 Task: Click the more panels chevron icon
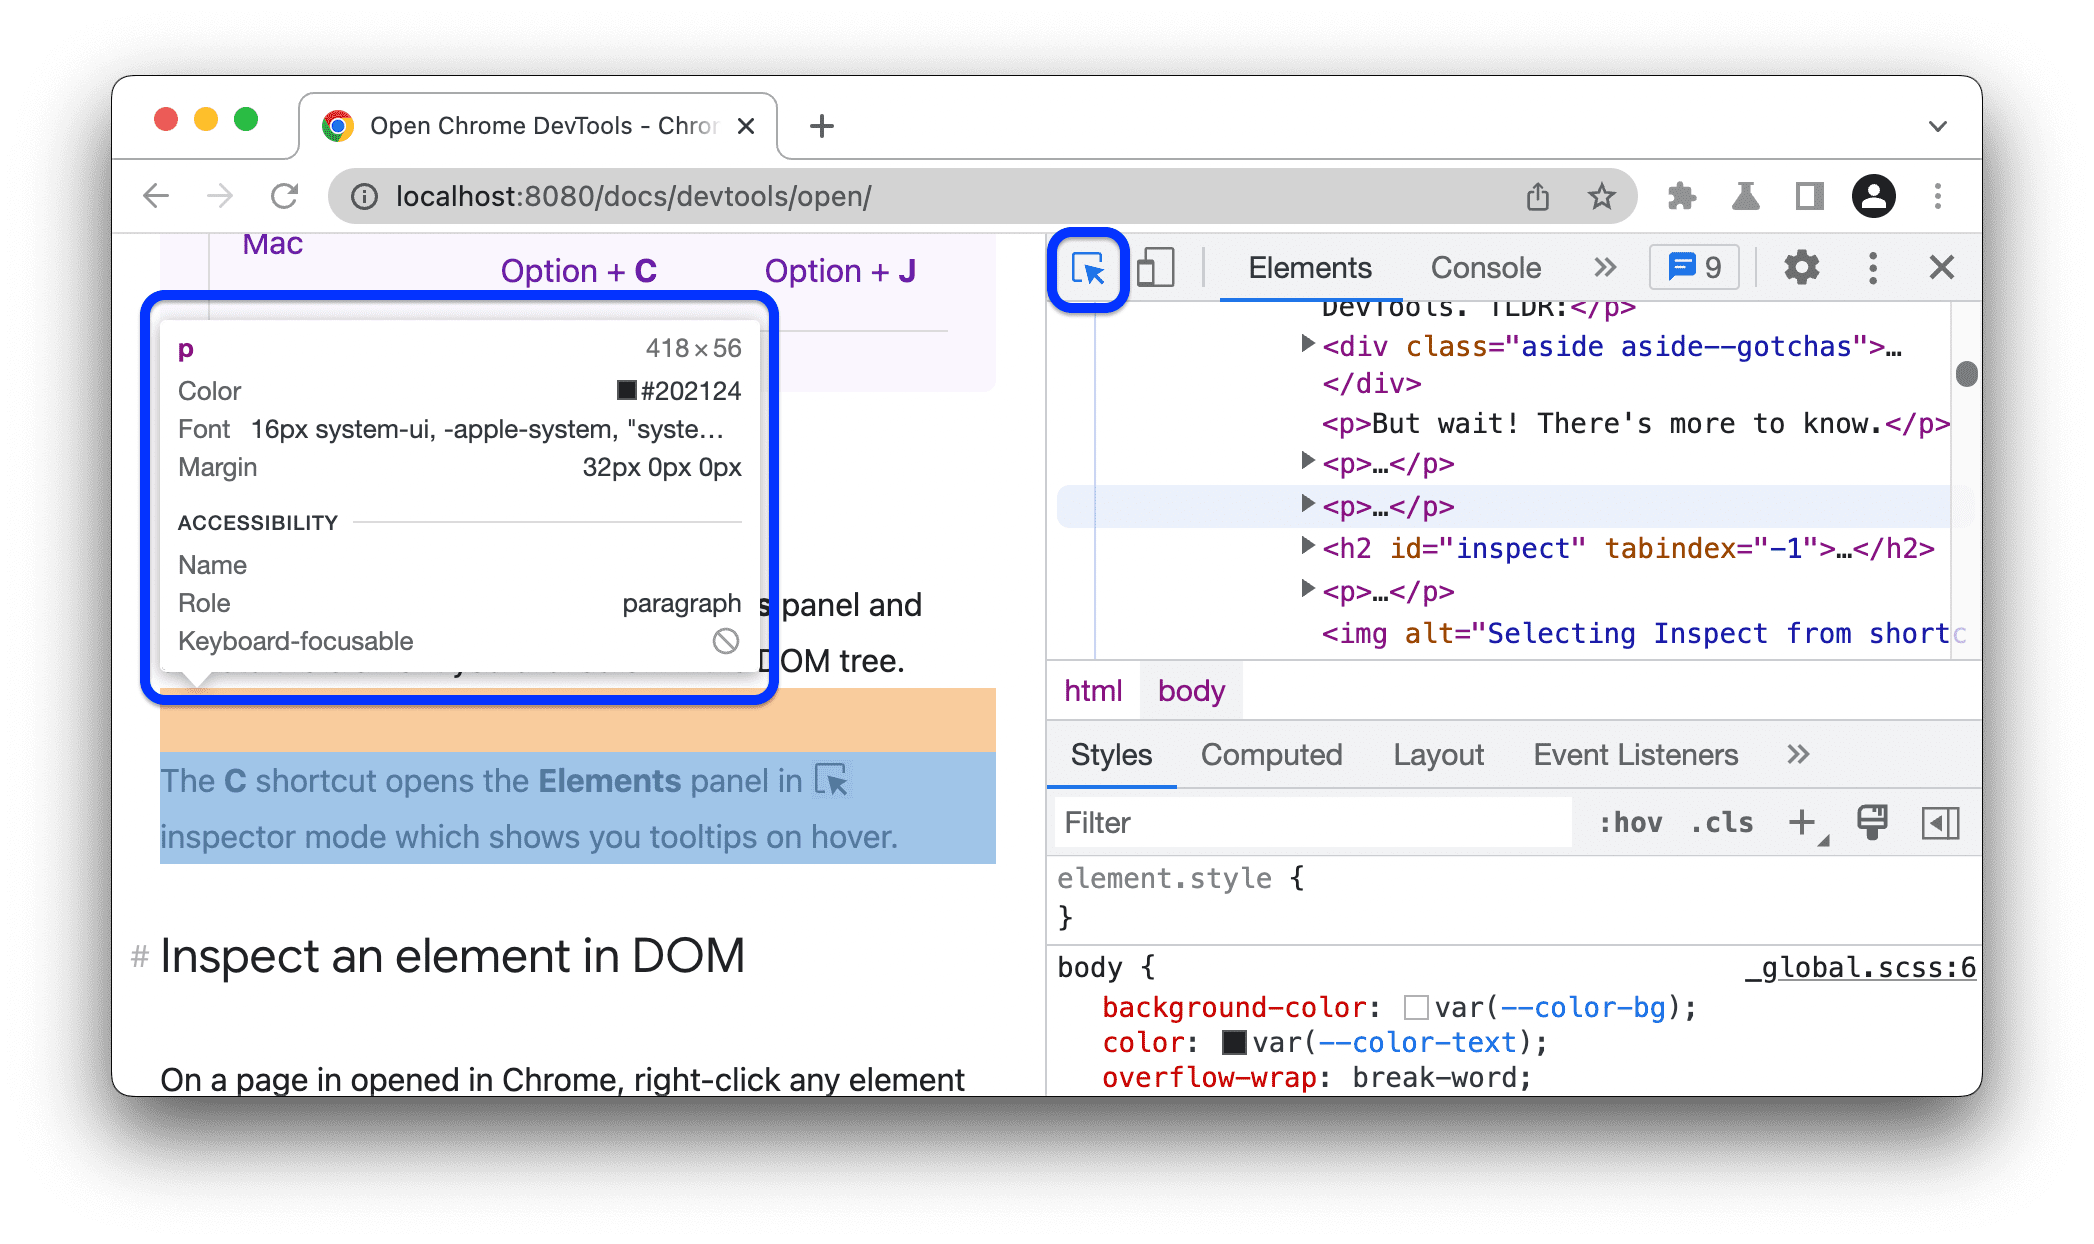coord(1605,267)
